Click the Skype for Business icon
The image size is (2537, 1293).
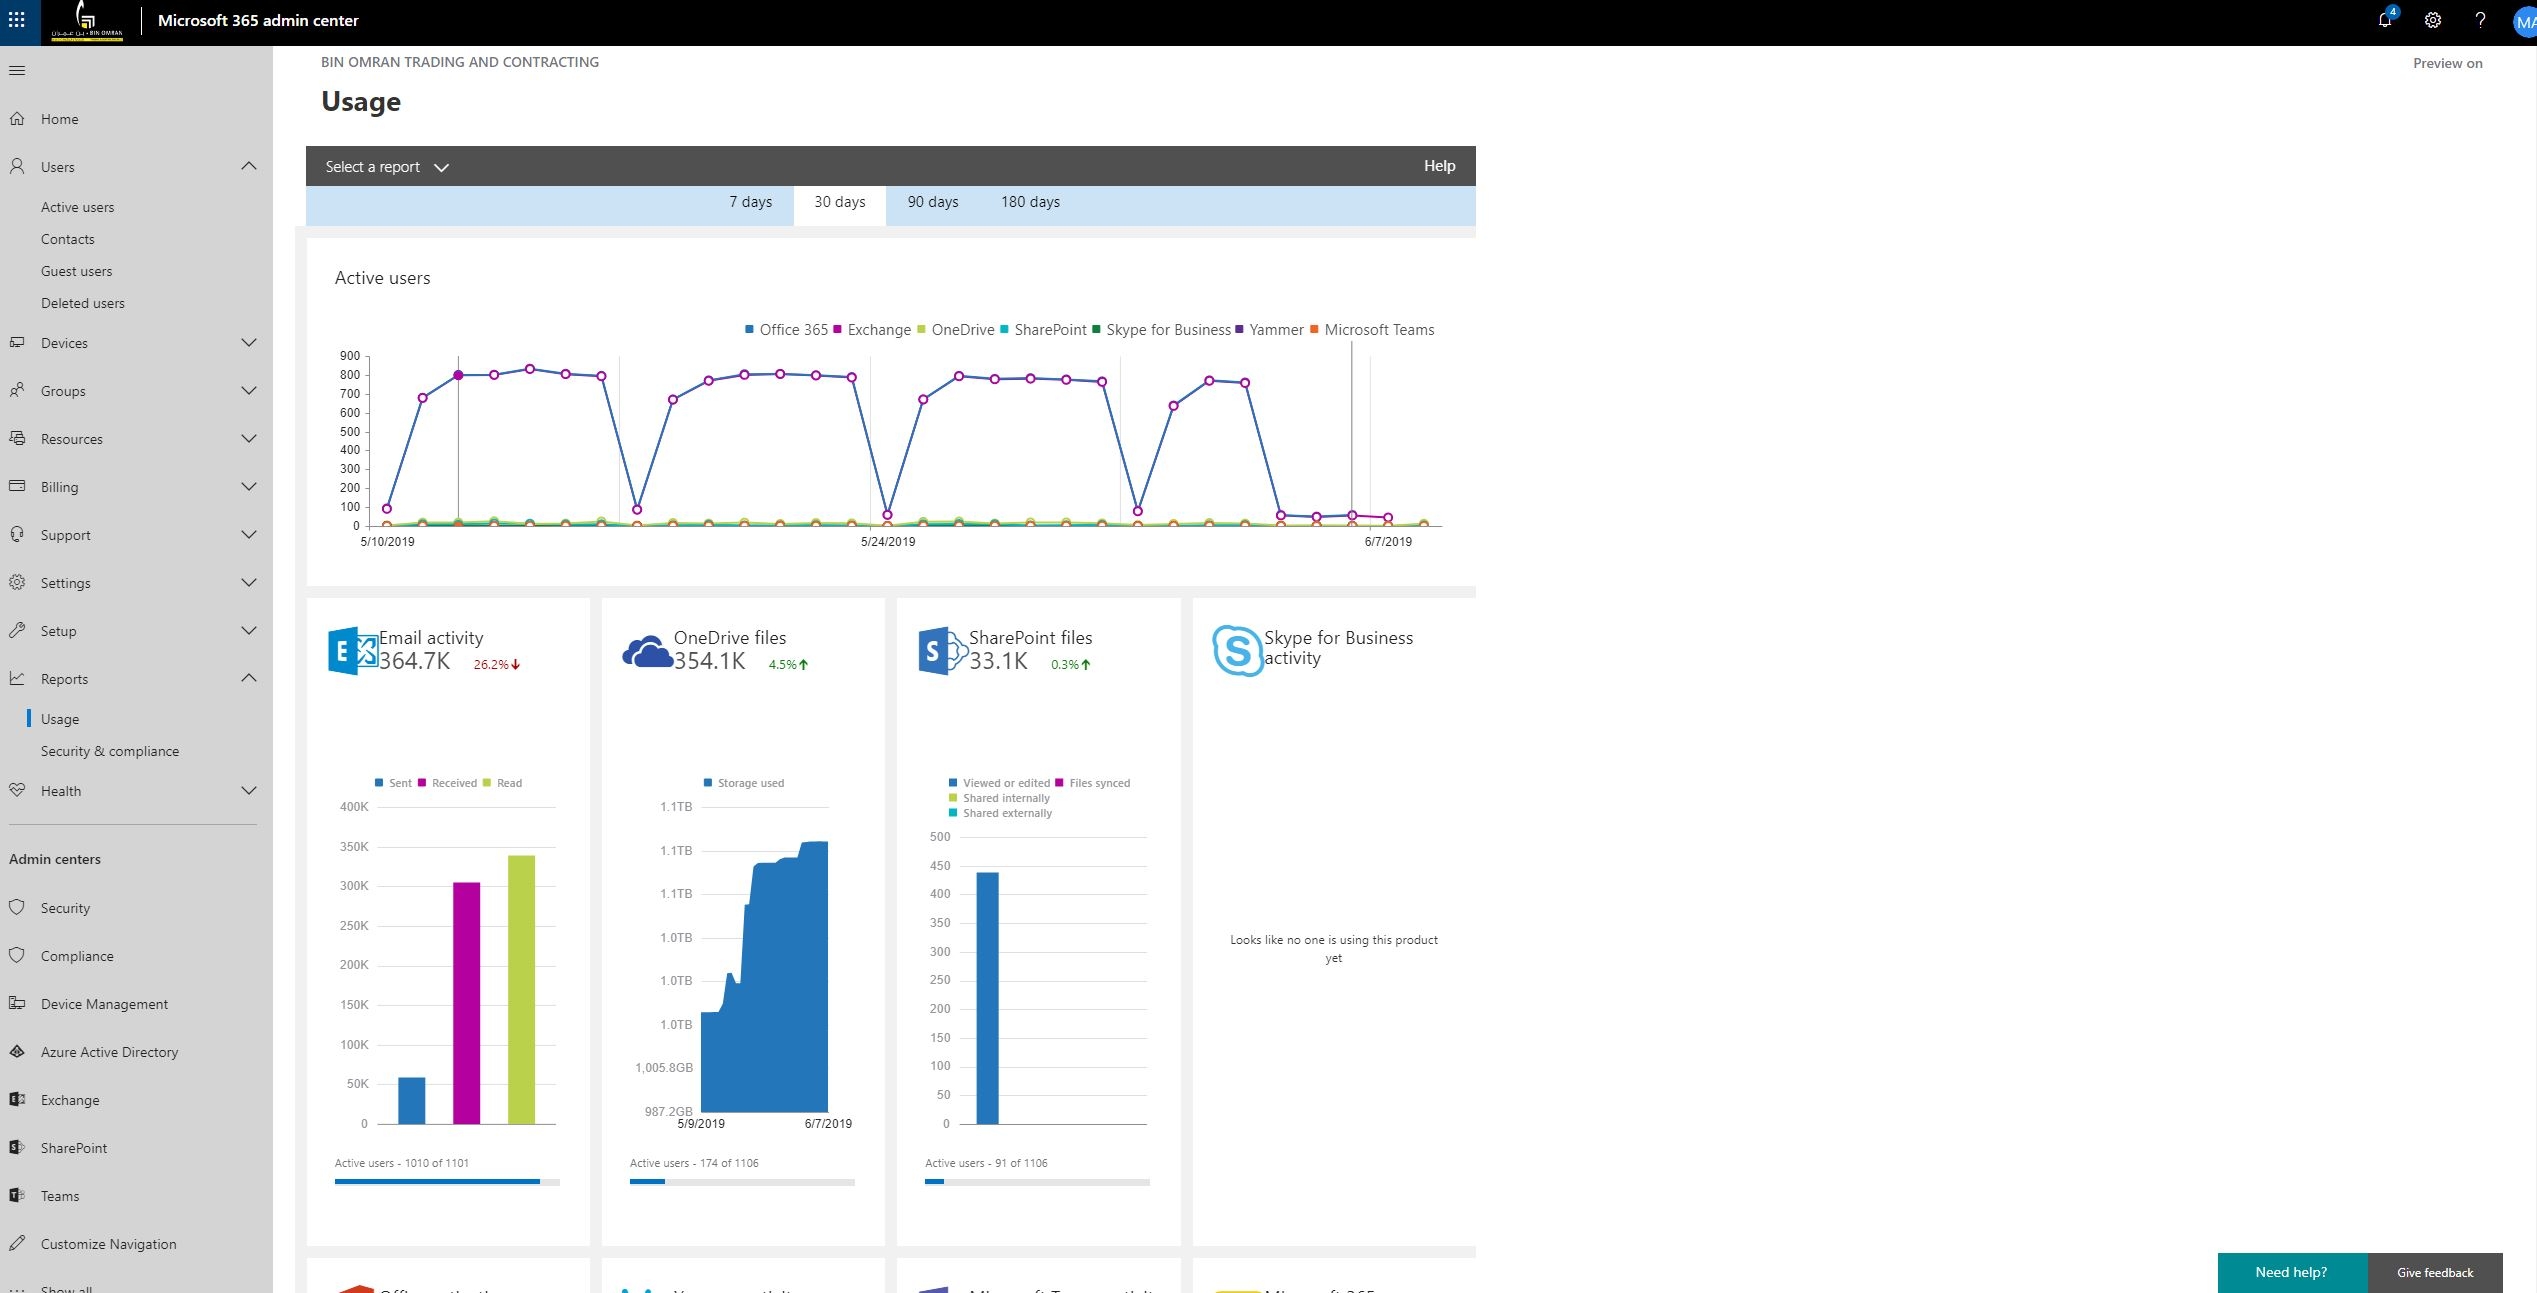[1236, 650]
